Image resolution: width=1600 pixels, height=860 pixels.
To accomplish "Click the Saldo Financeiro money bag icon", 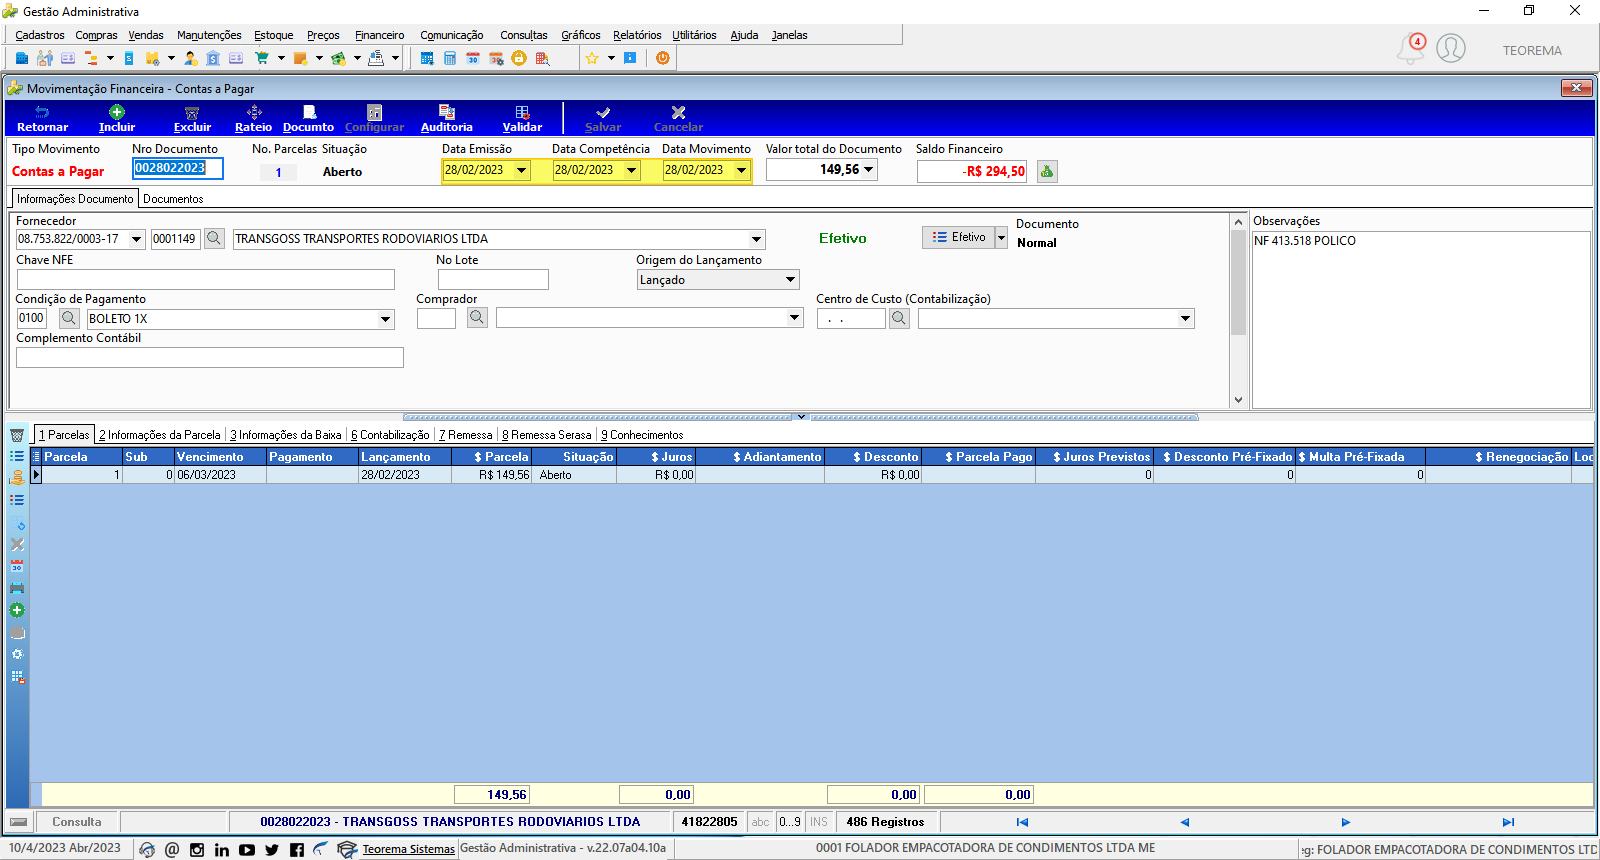I will pos(1047,171).
